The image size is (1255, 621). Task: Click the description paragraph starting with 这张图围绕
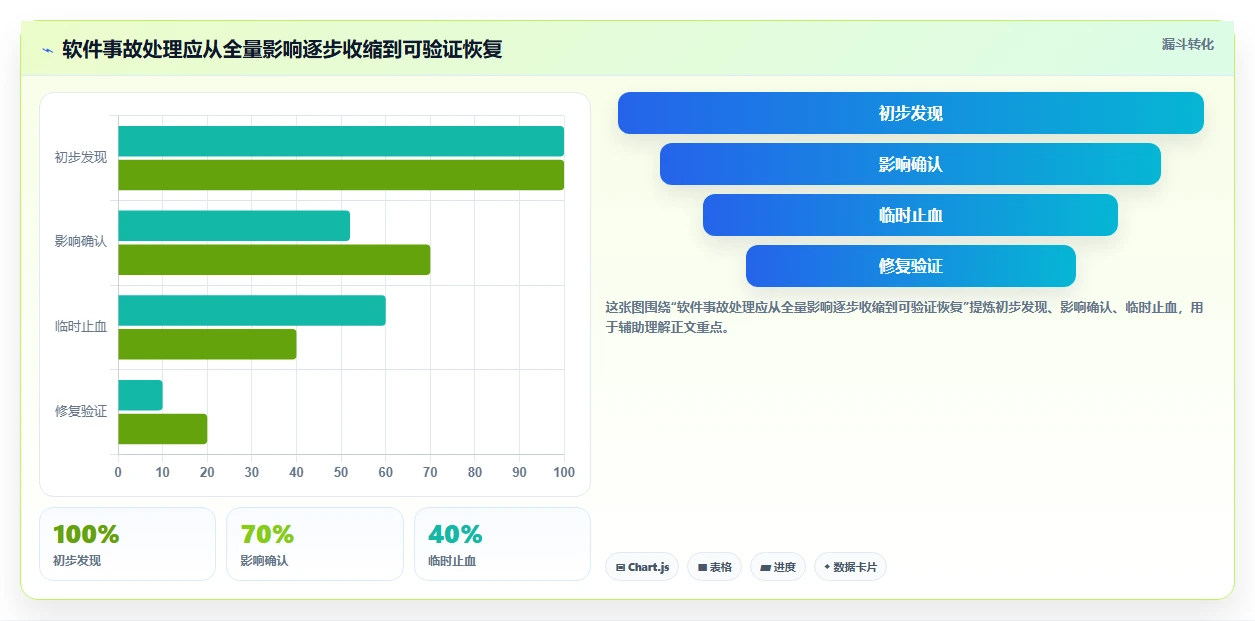(x=905, y=317)
